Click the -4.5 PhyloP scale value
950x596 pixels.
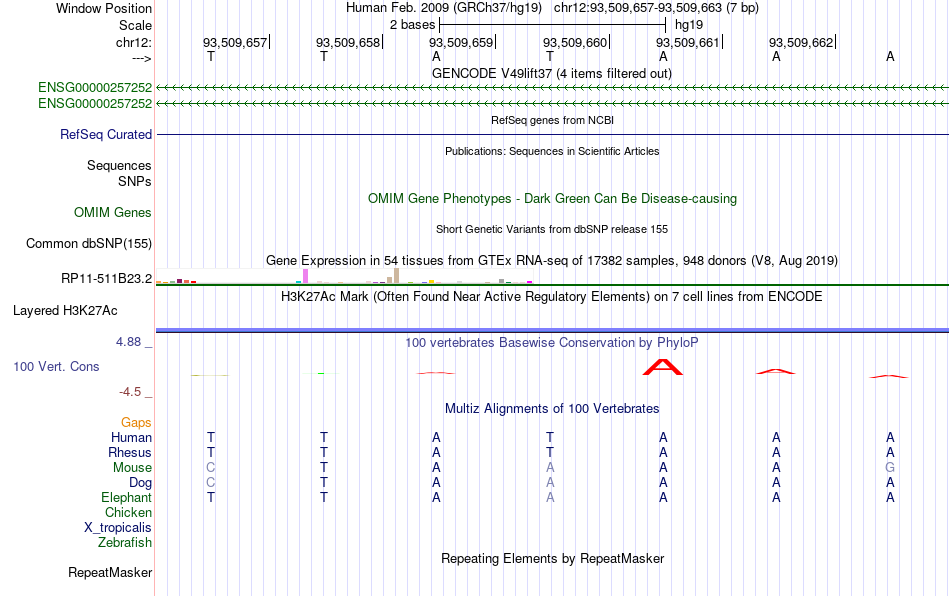tap(130, 392)
